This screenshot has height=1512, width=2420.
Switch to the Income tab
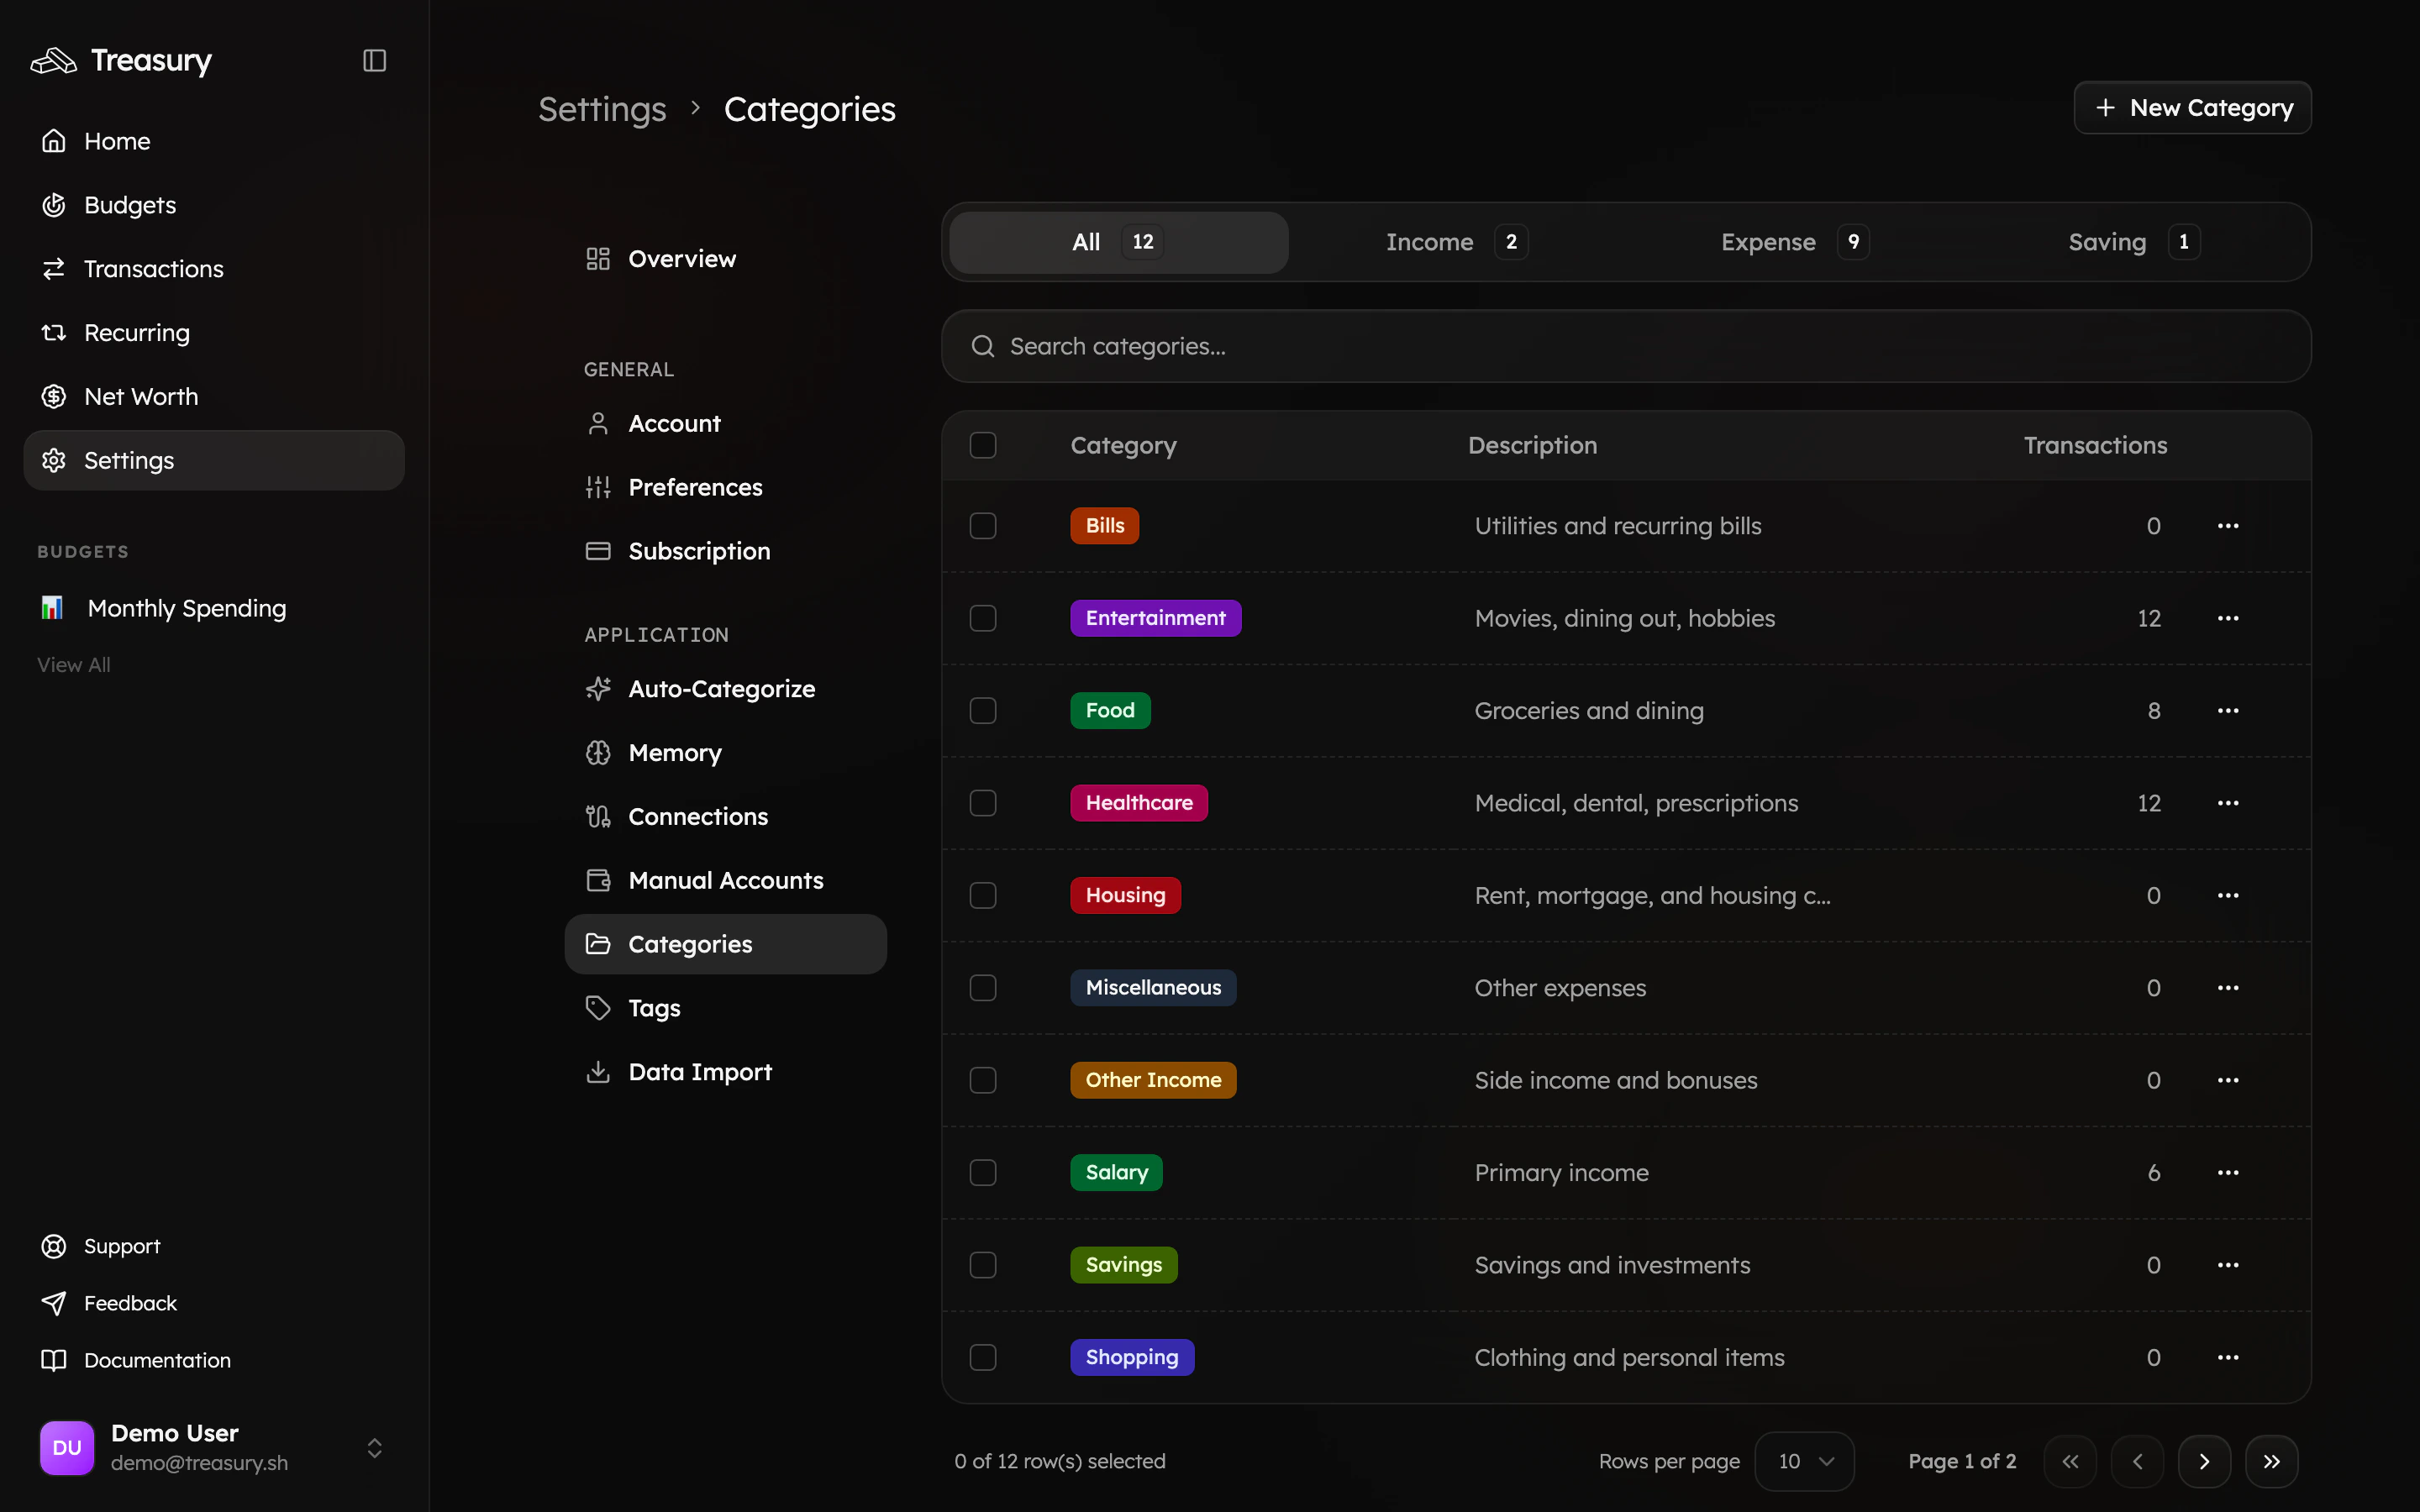[1457, 242]
